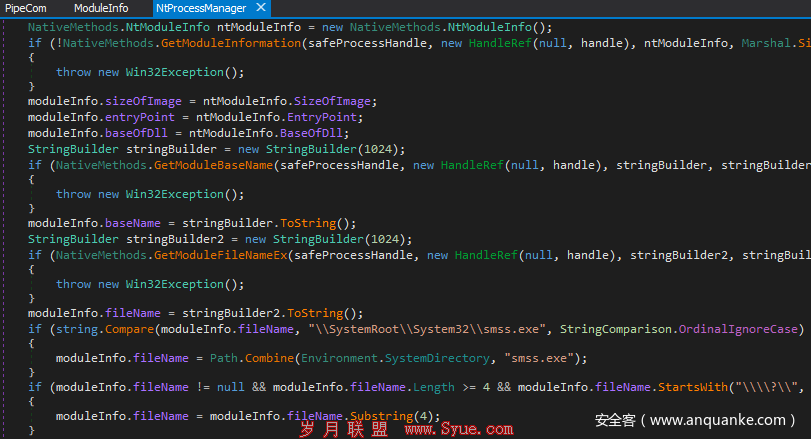Click StartsWith method call
This screenshot has width=811, height=439.
(693, 387)
